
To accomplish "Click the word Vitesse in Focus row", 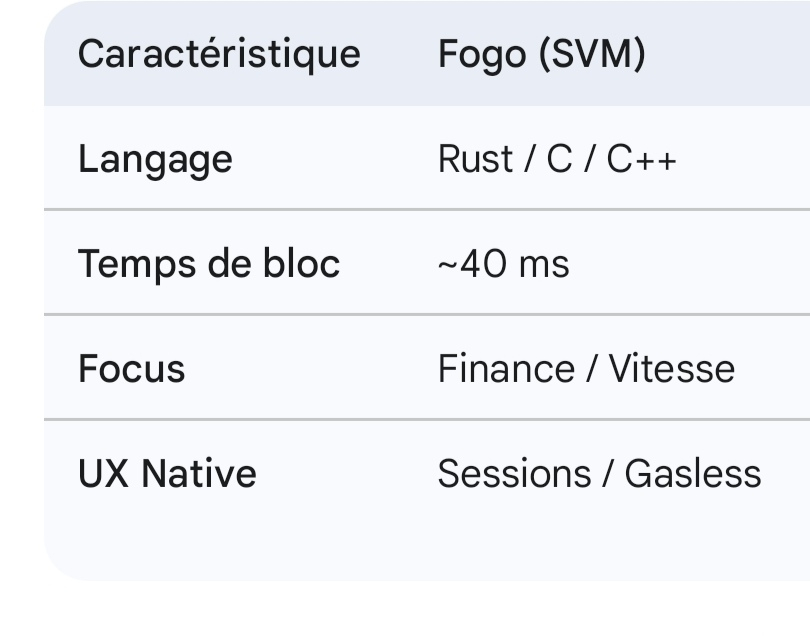I will tap(672, 369).
